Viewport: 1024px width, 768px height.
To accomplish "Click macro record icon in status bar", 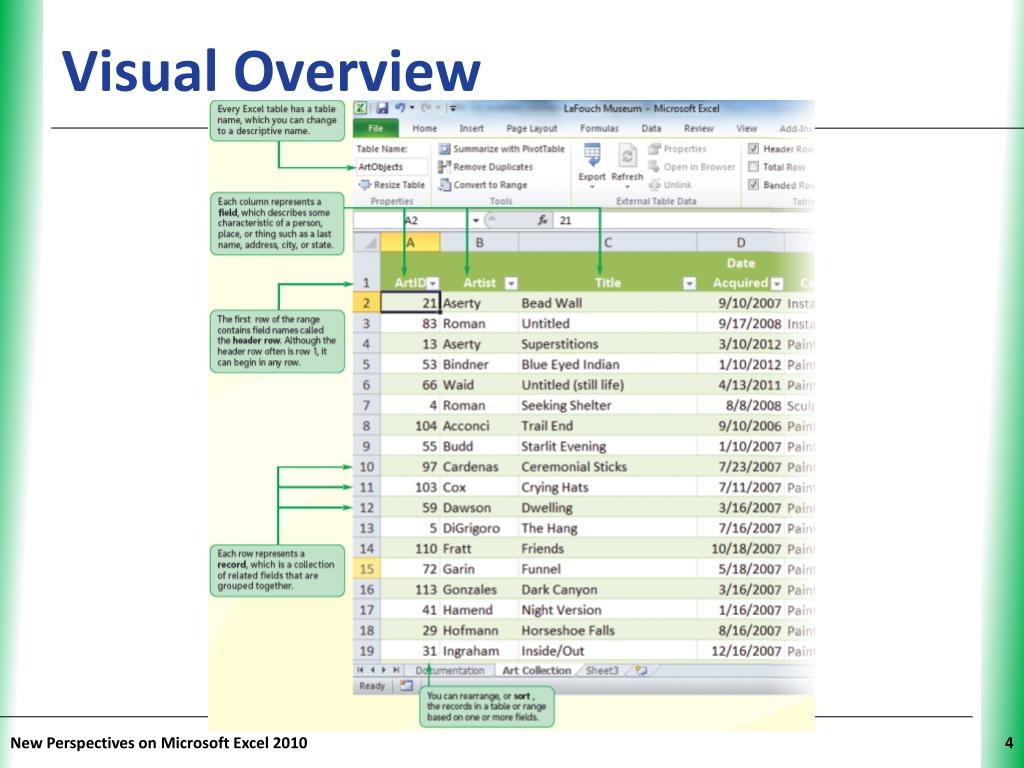I will point(406,686).
